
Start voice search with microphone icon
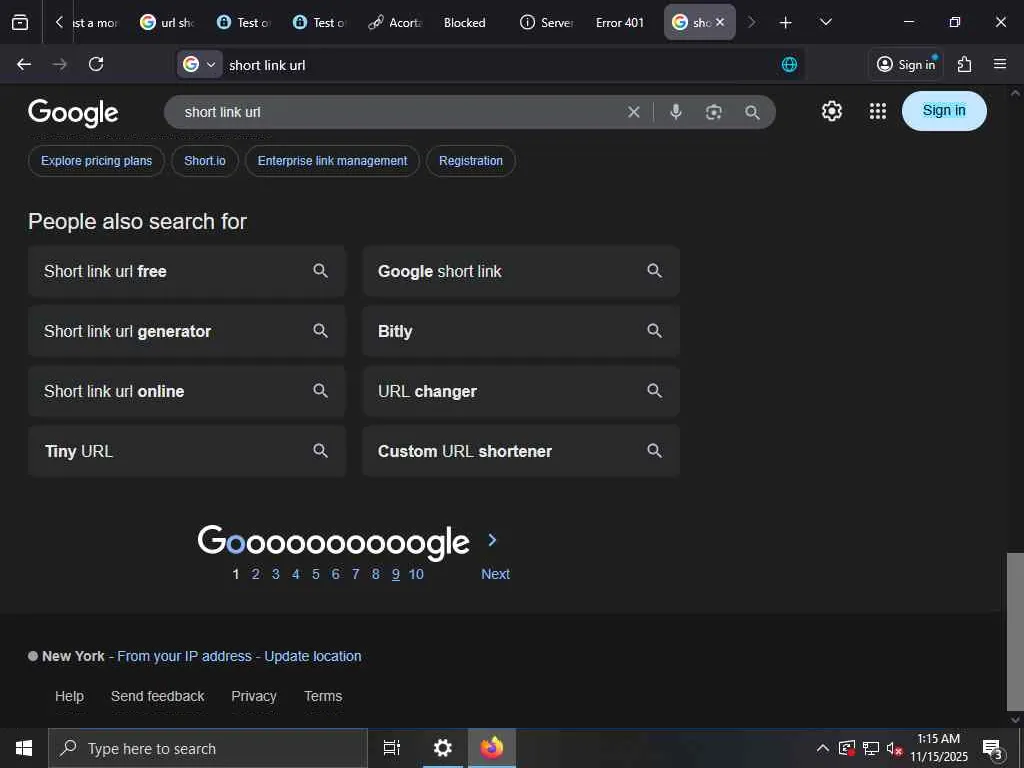pyautogui.click(x=676, y=112)
